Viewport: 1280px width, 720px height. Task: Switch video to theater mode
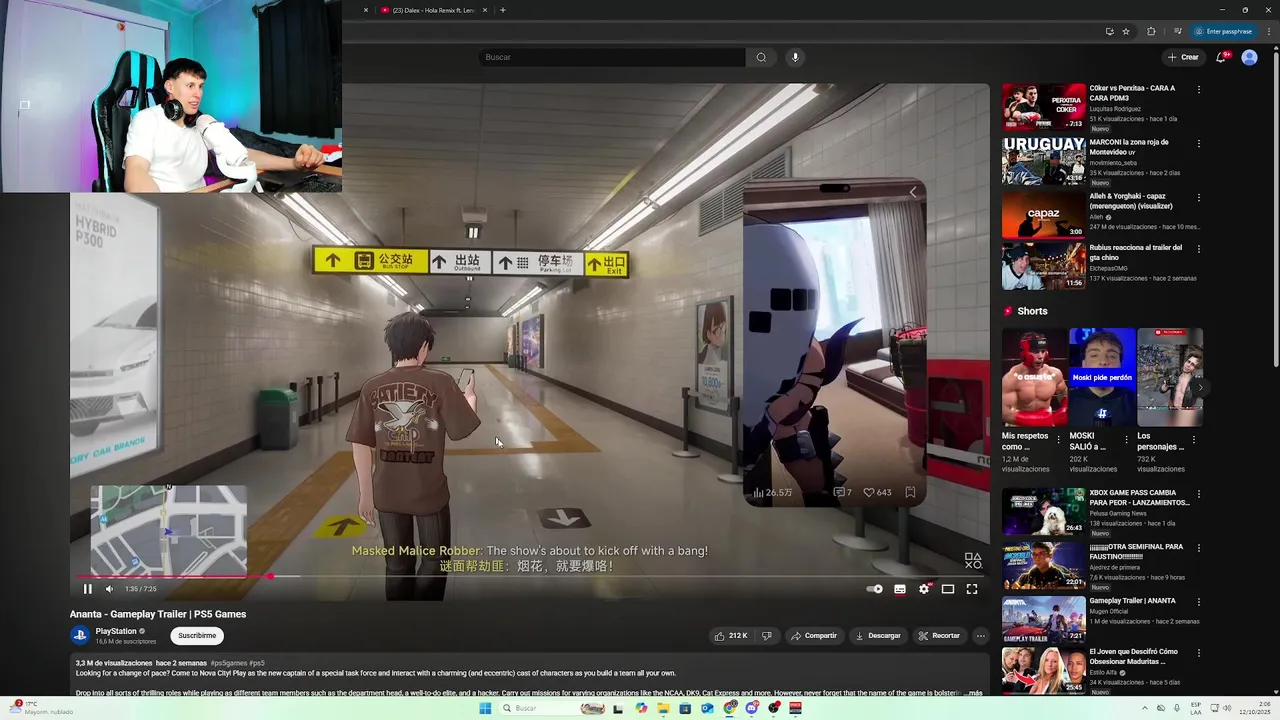[948, 589]
